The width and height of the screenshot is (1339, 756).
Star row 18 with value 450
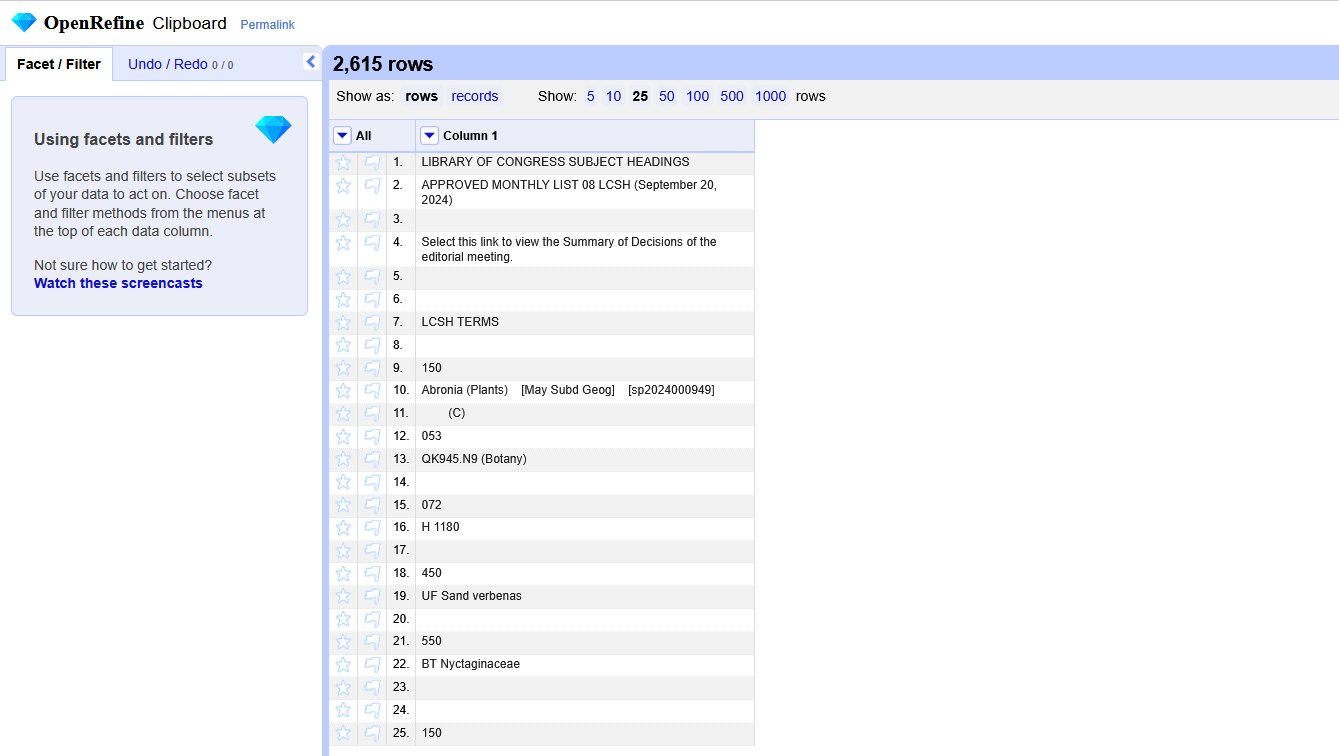pyautogui.click(x=343, y=573)
